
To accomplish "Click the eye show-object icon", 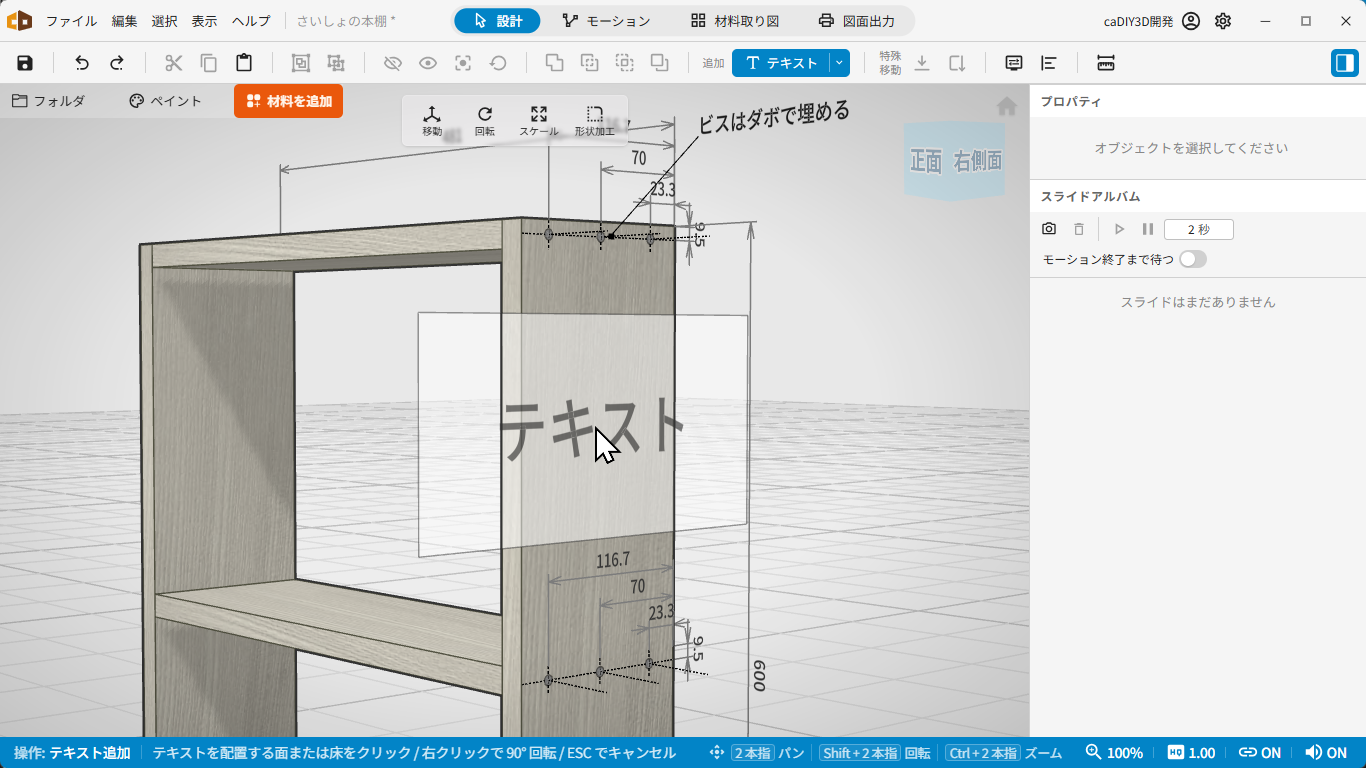I will coord(428,63).
